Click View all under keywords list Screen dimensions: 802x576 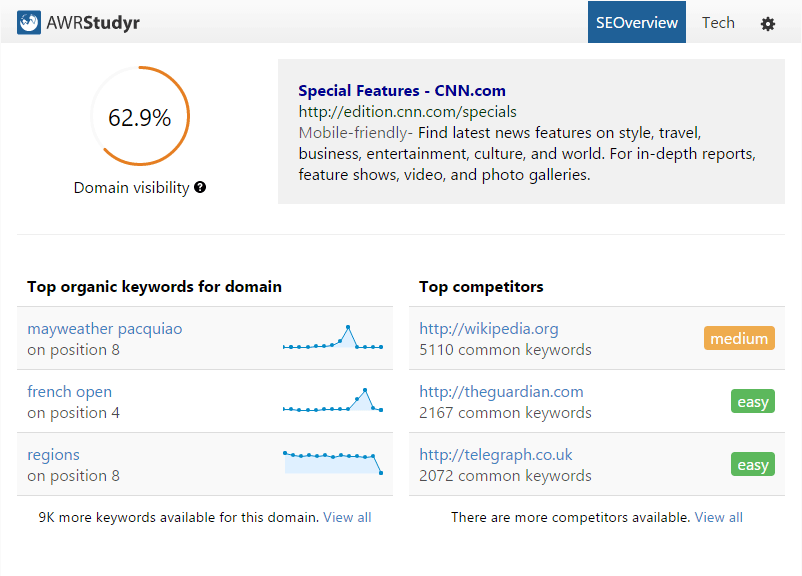[x=347, y=517]
